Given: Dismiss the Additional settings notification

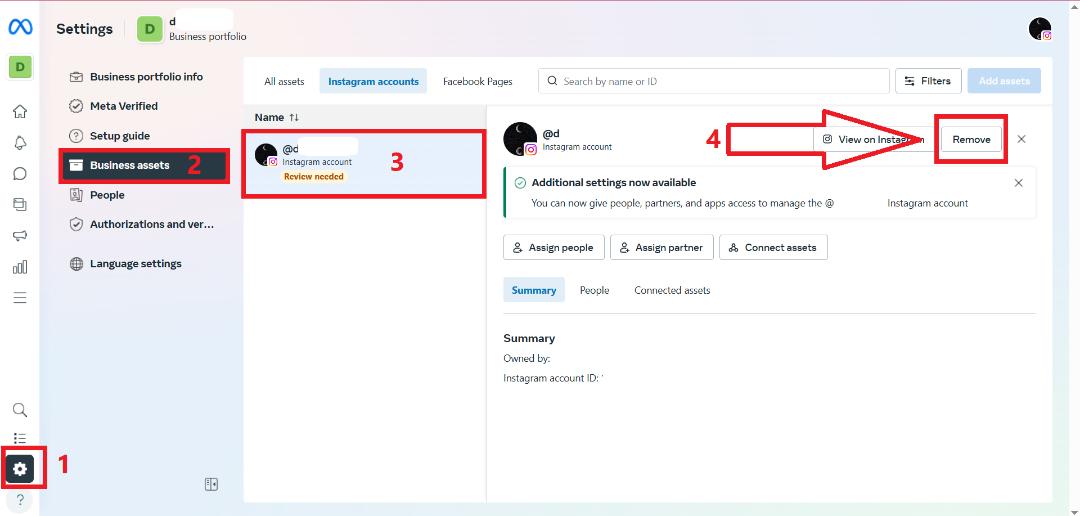Looking at the screenshot, I should pos(1019,183).
